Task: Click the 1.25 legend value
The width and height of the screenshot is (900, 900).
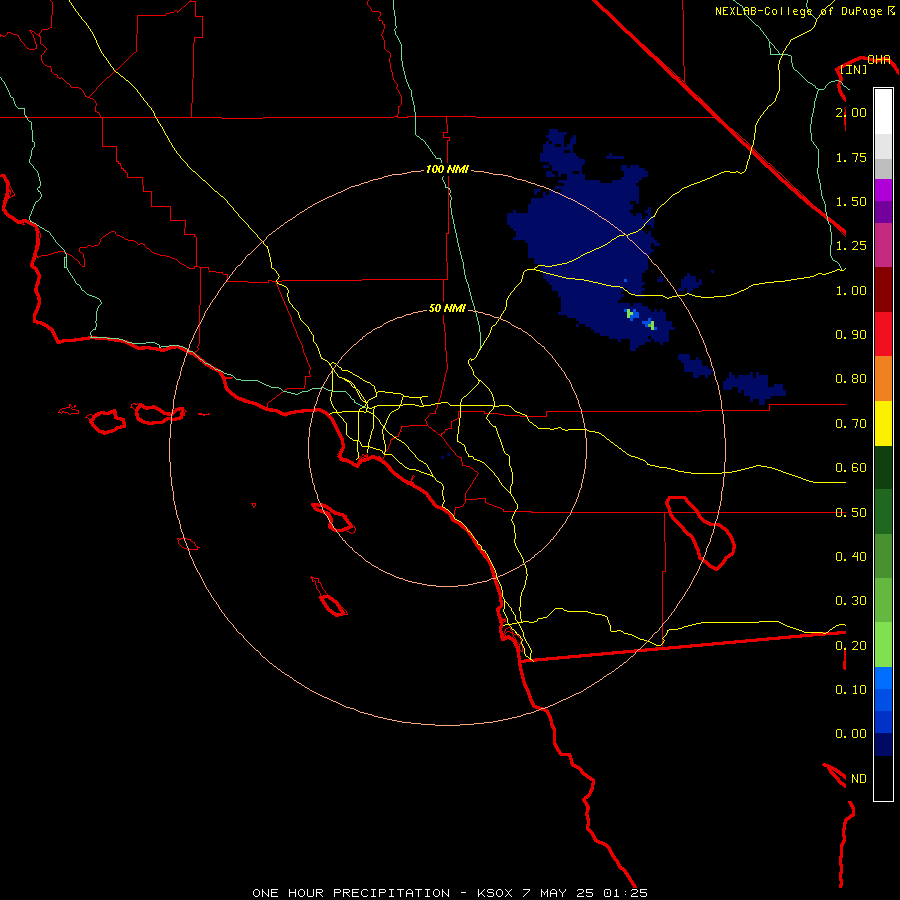Action: tap(851, 246)
